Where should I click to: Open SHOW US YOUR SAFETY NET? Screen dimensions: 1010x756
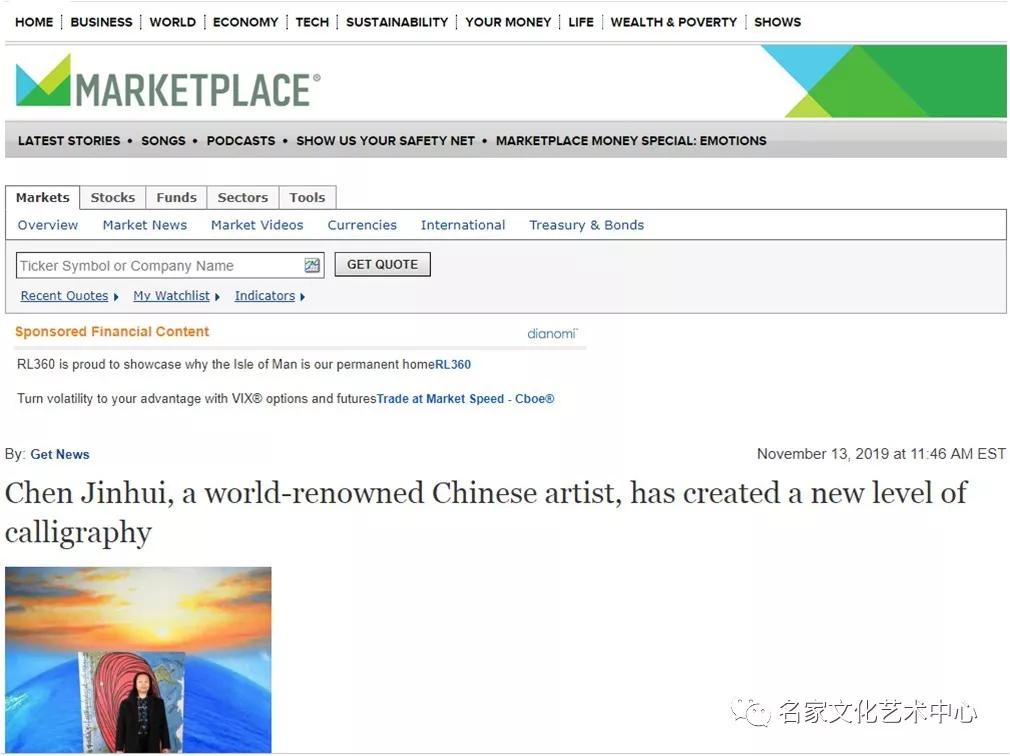(385, 140)
